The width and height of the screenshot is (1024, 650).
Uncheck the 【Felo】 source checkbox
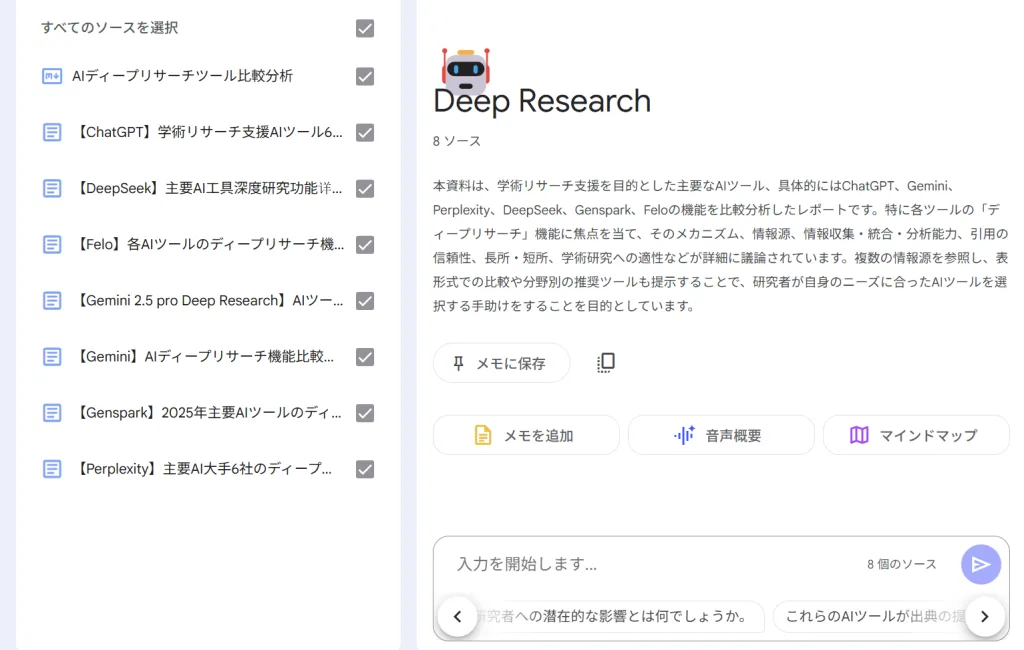point(365,245)
